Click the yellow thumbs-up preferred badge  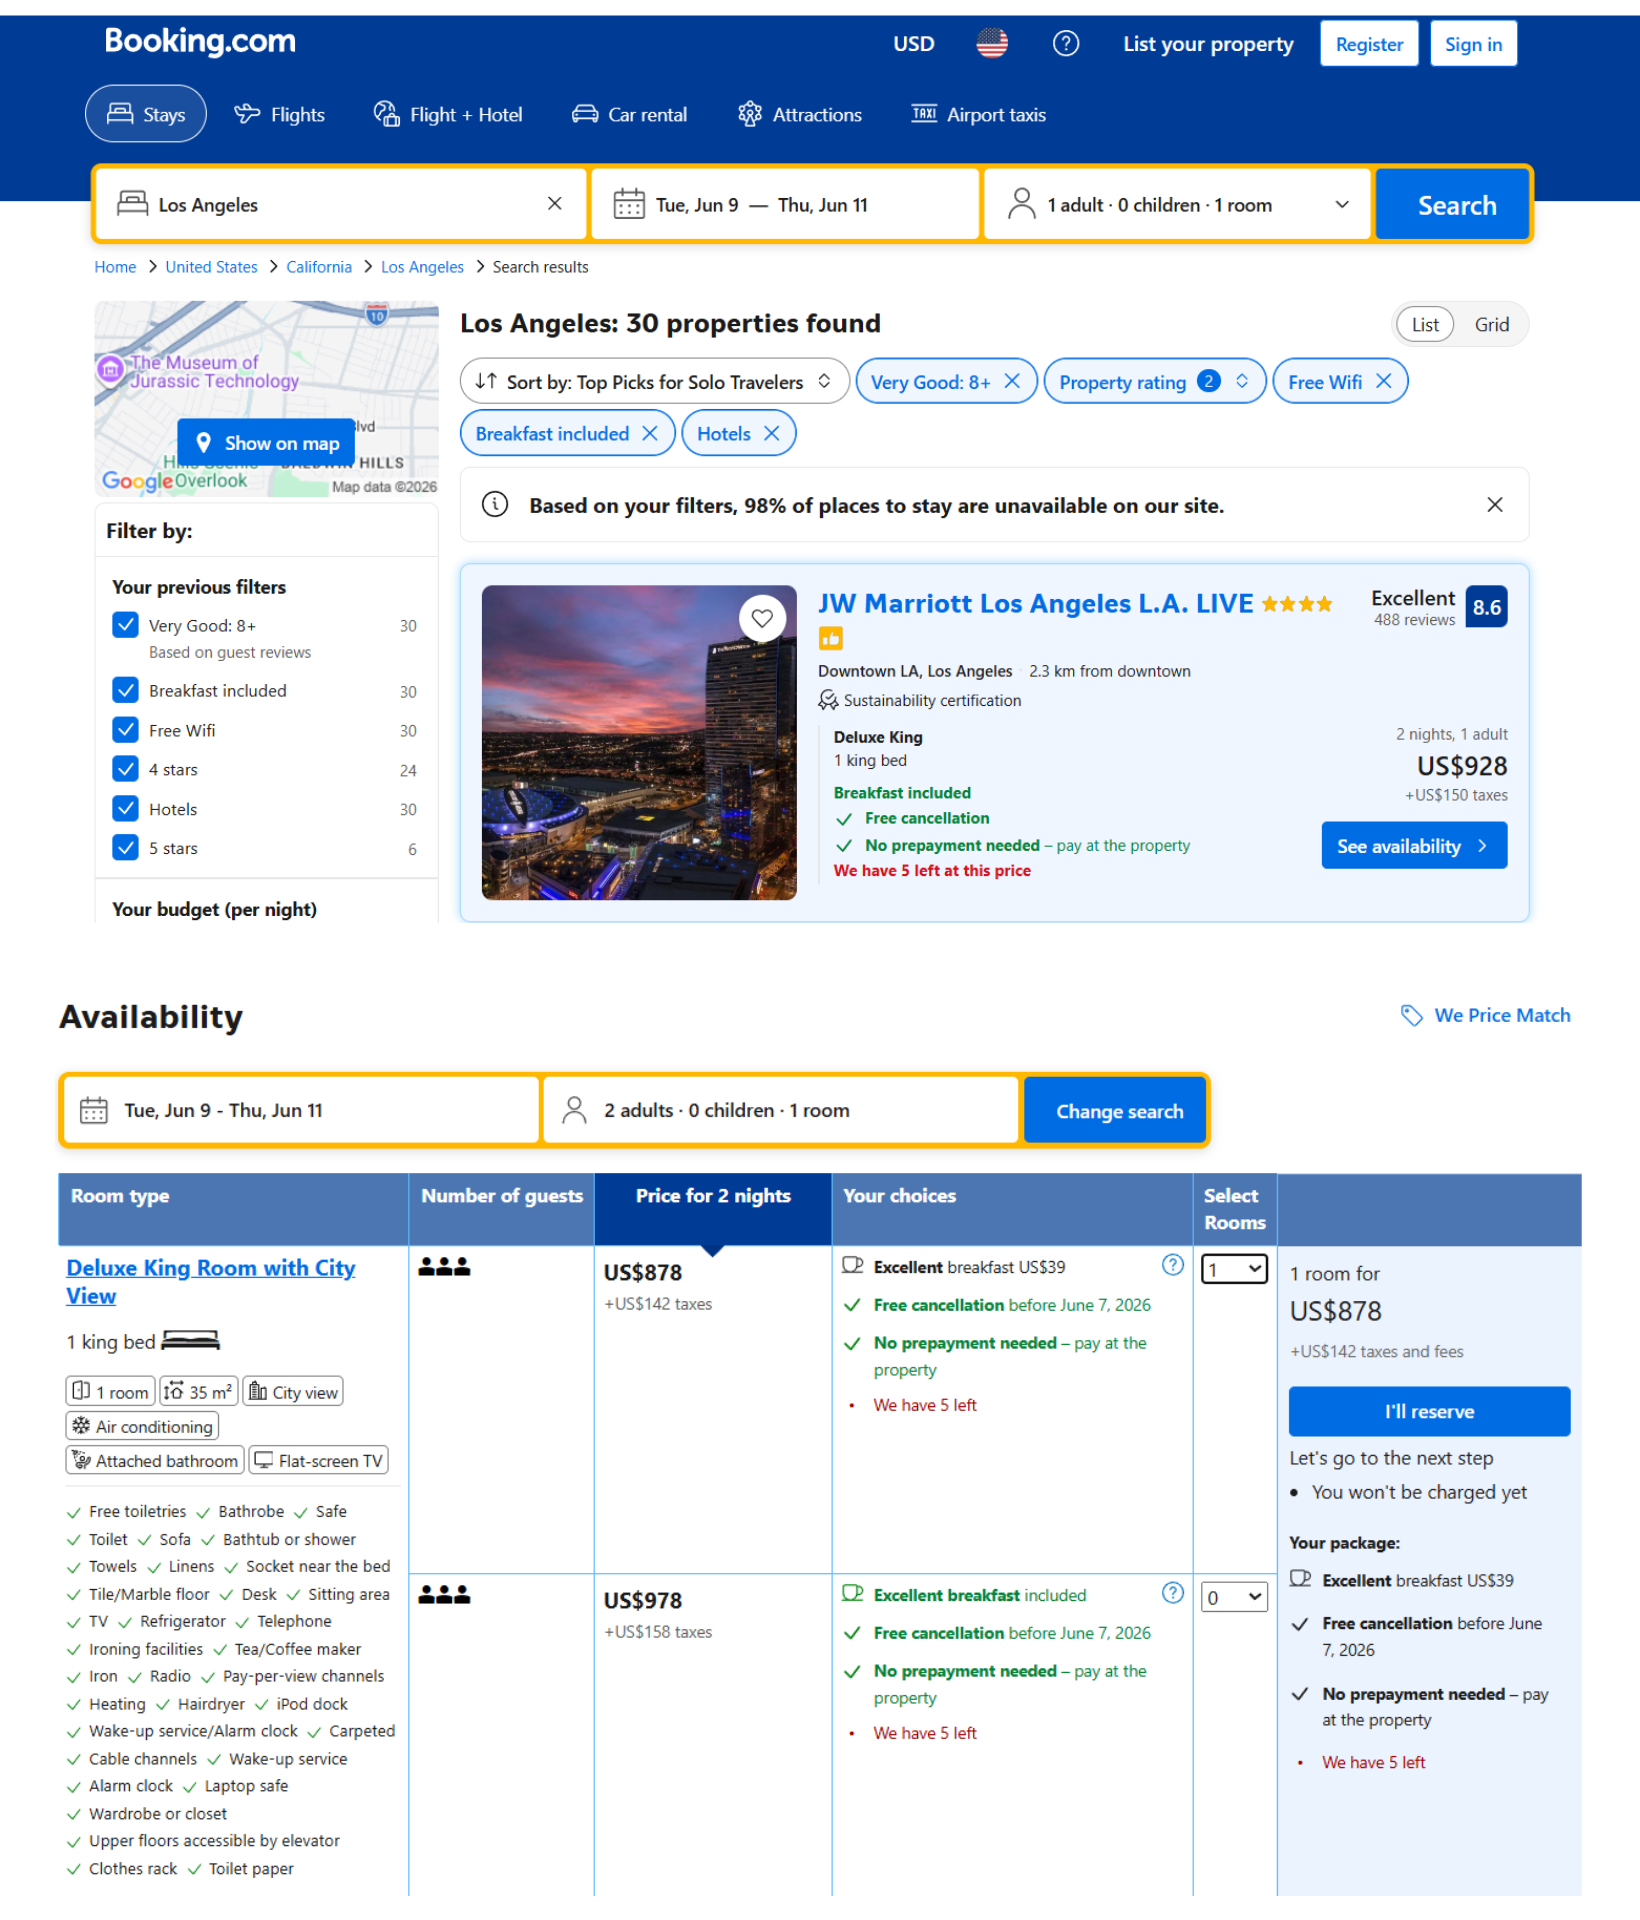830,638
